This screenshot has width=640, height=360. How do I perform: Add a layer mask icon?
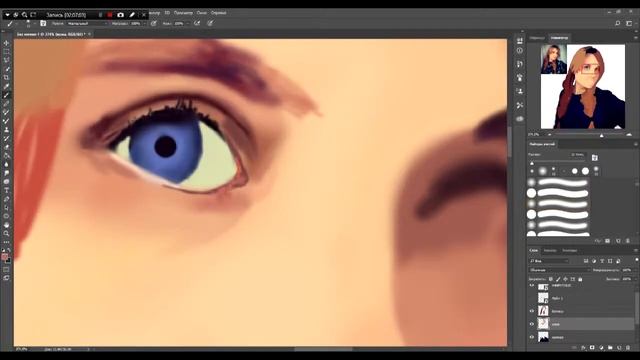coord(592,347)
